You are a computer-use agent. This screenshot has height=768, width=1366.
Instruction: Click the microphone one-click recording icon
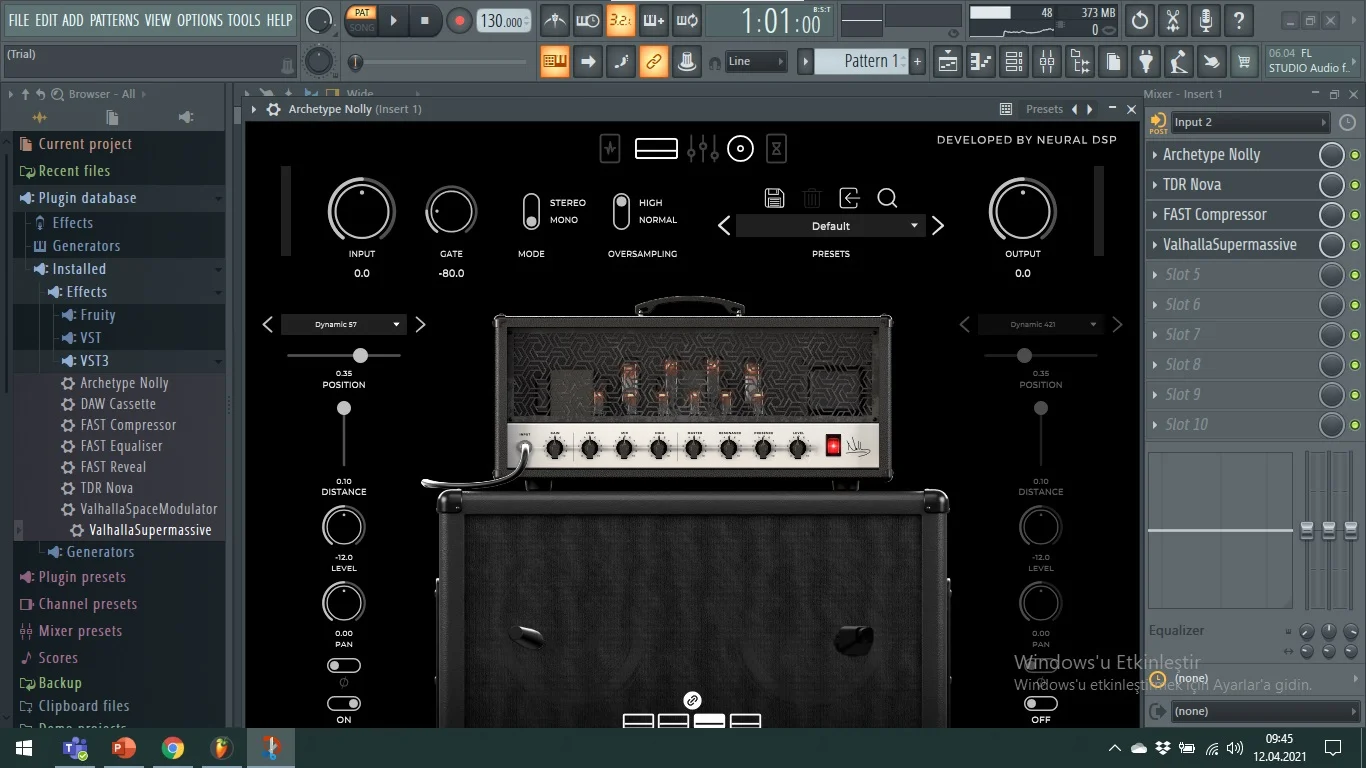(x=1206, y=20)
